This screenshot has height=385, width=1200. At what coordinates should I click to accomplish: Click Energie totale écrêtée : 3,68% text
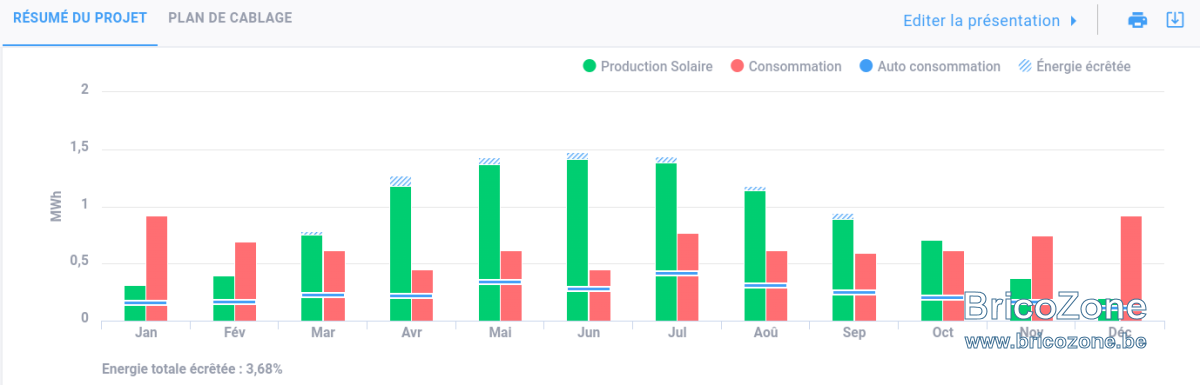pyautogui.click(x=192, y=369)
